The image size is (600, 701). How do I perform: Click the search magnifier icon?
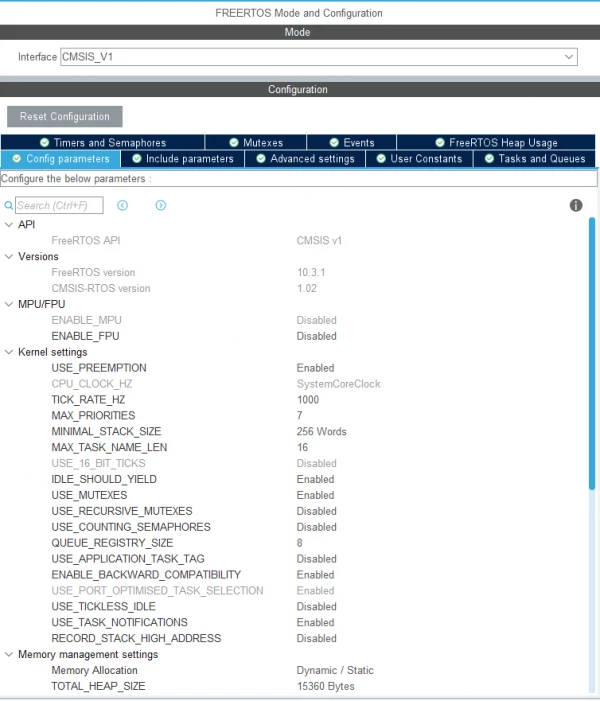coord(8,206)
